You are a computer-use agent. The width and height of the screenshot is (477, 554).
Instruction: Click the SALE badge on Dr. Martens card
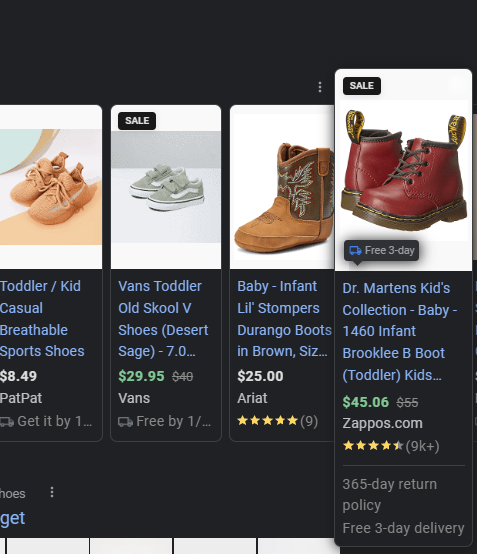362,86
